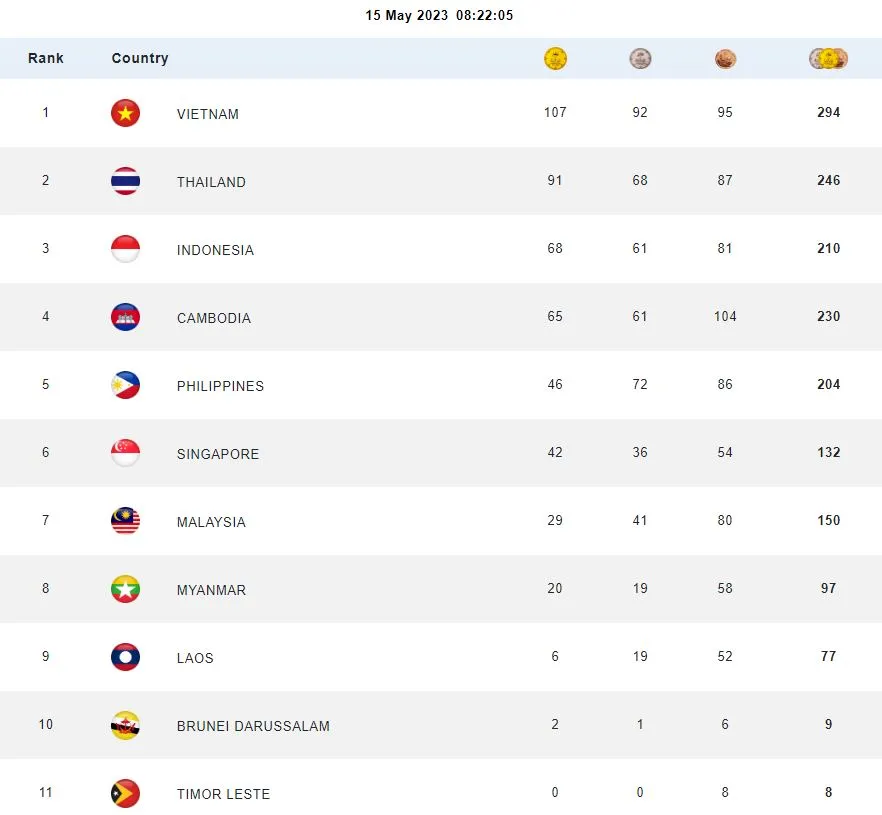Click the Cambodia flag icon
The height and width of the screenshot is (815, 882).
pyautogui.click(x=125, y=317)
